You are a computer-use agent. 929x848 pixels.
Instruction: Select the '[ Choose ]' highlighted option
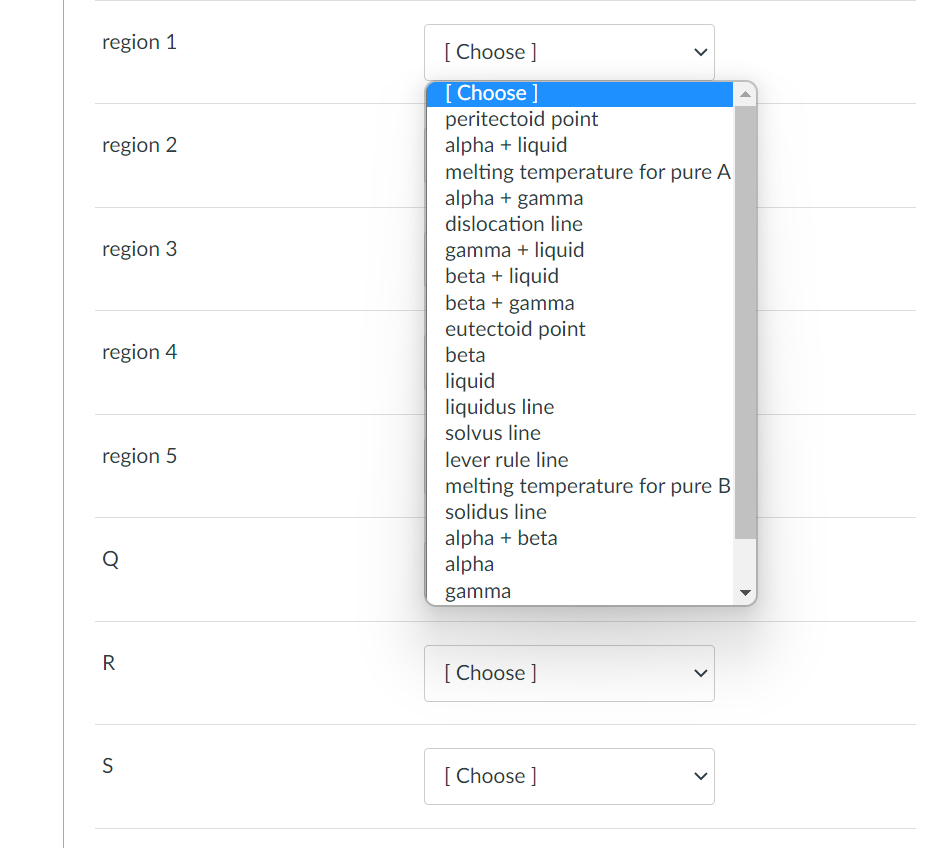(580, 94)
